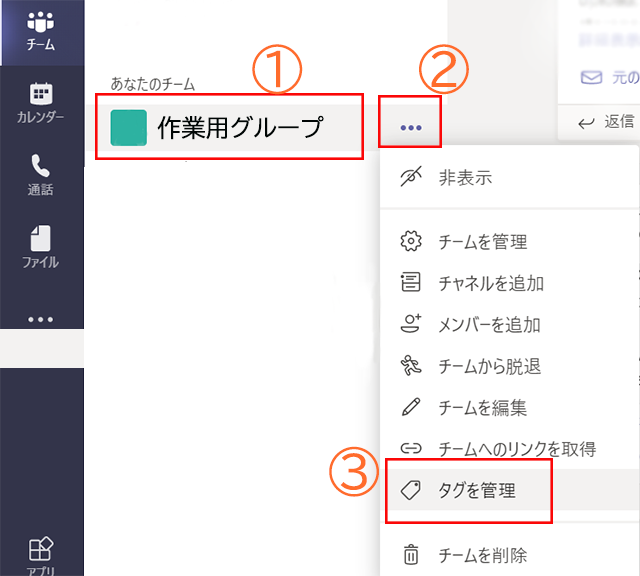Viewport: 640px width, 576px height.
Task: Click the reply arrow icon beside 返信
Action: [586, 123]
